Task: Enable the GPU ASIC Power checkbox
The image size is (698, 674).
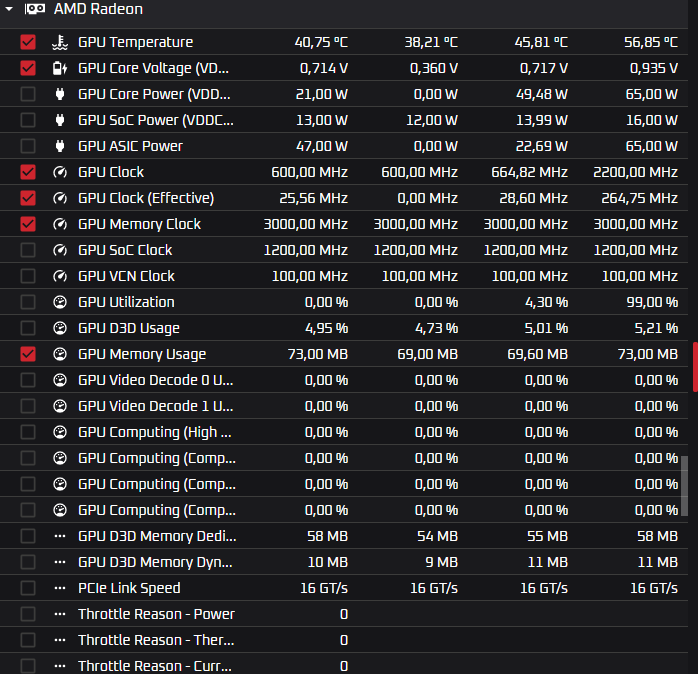Action: (28, 146)
